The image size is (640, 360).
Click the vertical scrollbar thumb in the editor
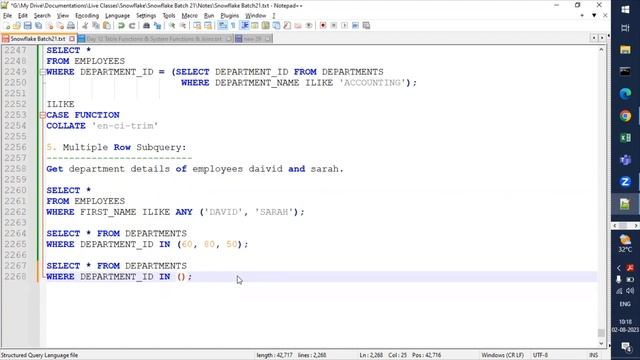click(601, 333)
